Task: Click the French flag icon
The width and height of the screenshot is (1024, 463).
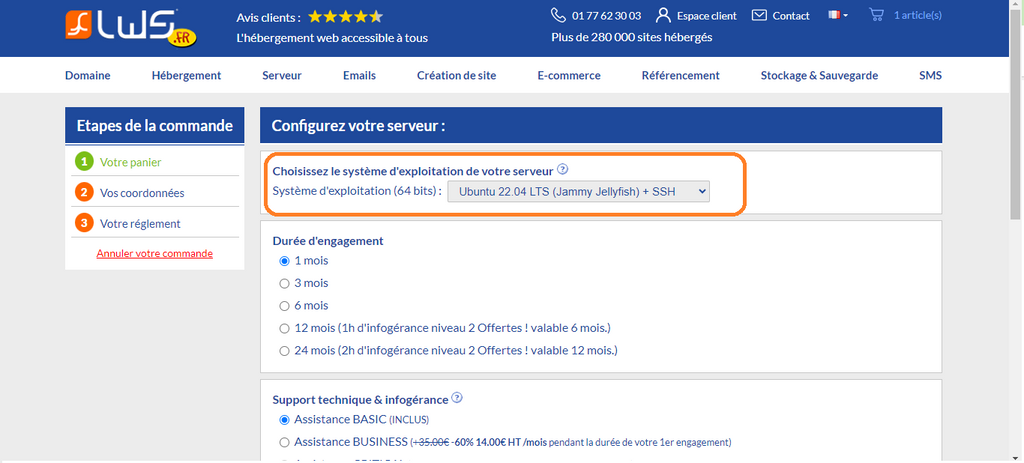Action: 833,15
